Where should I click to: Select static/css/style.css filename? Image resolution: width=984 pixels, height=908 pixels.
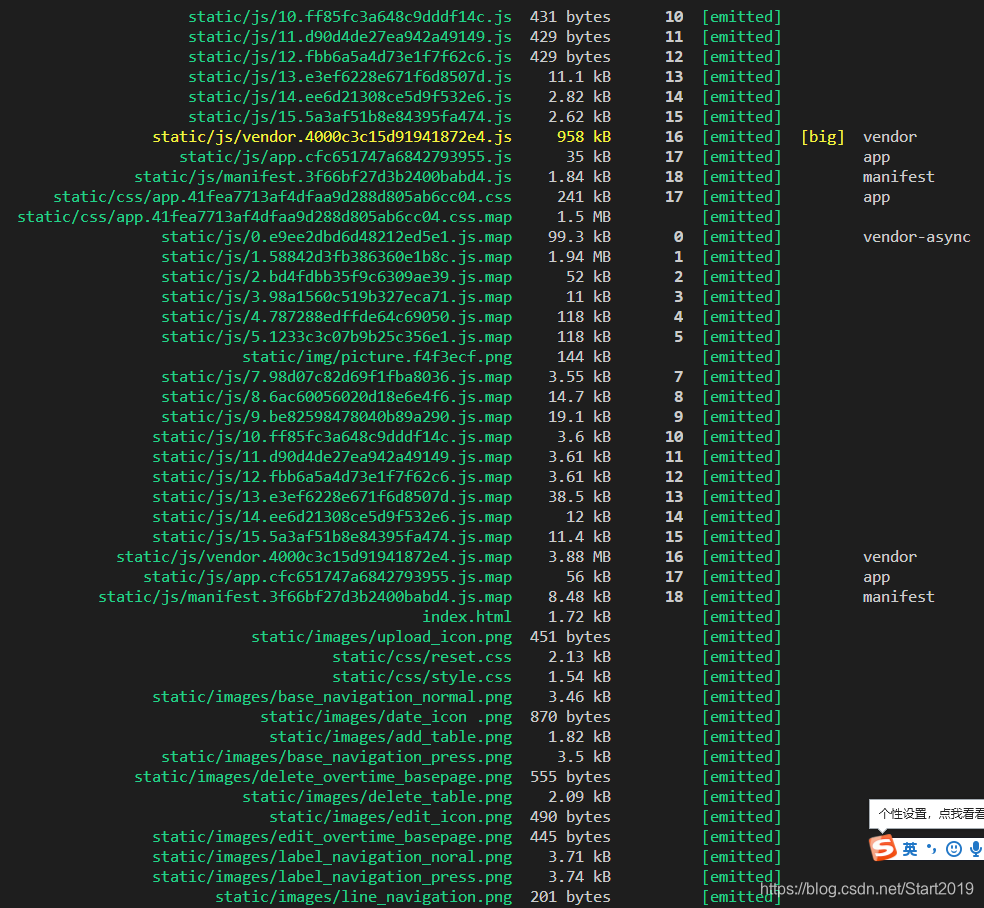click(422, 677)
